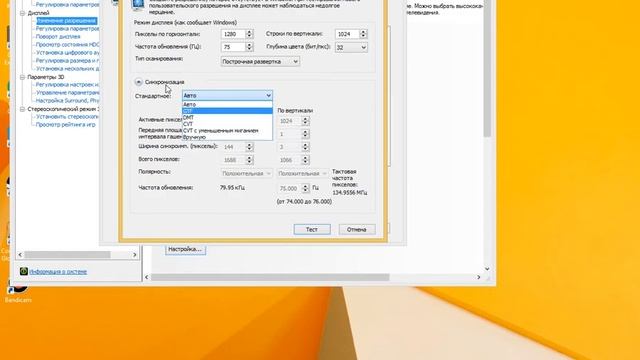Click the tree panel horizontal scrollbar thumb

[67, 255]
